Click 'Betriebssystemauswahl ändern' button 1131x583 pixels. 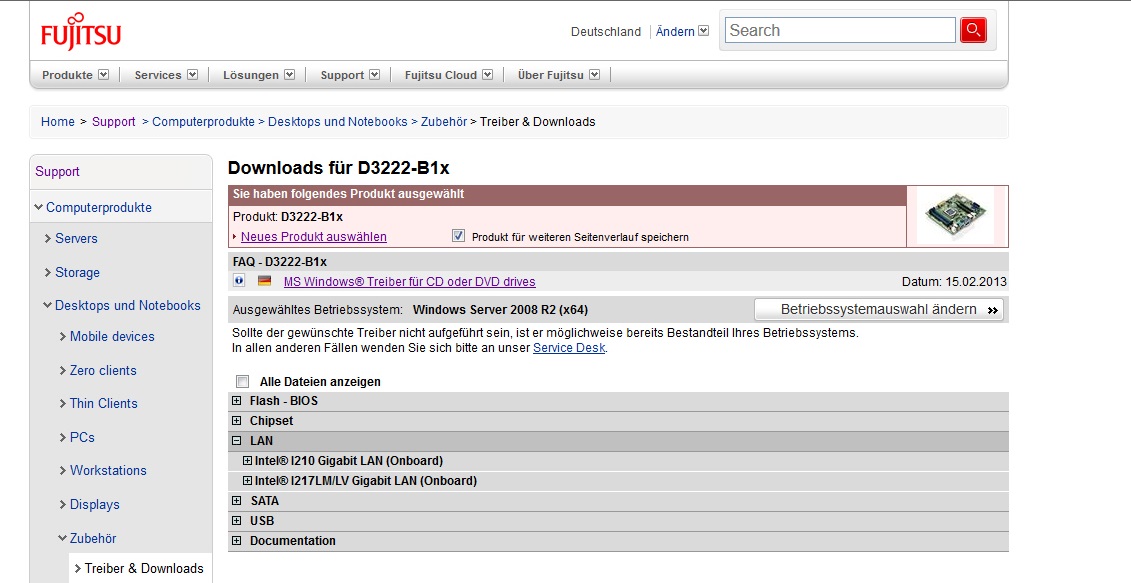879,310
